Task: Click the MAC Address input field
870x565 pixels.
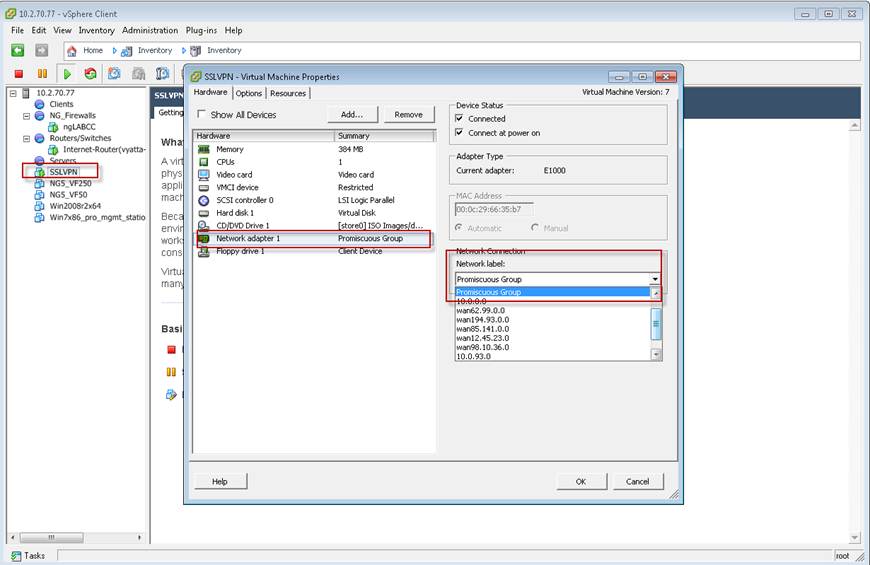Action: pyautogui.click(x=494, y=210)
